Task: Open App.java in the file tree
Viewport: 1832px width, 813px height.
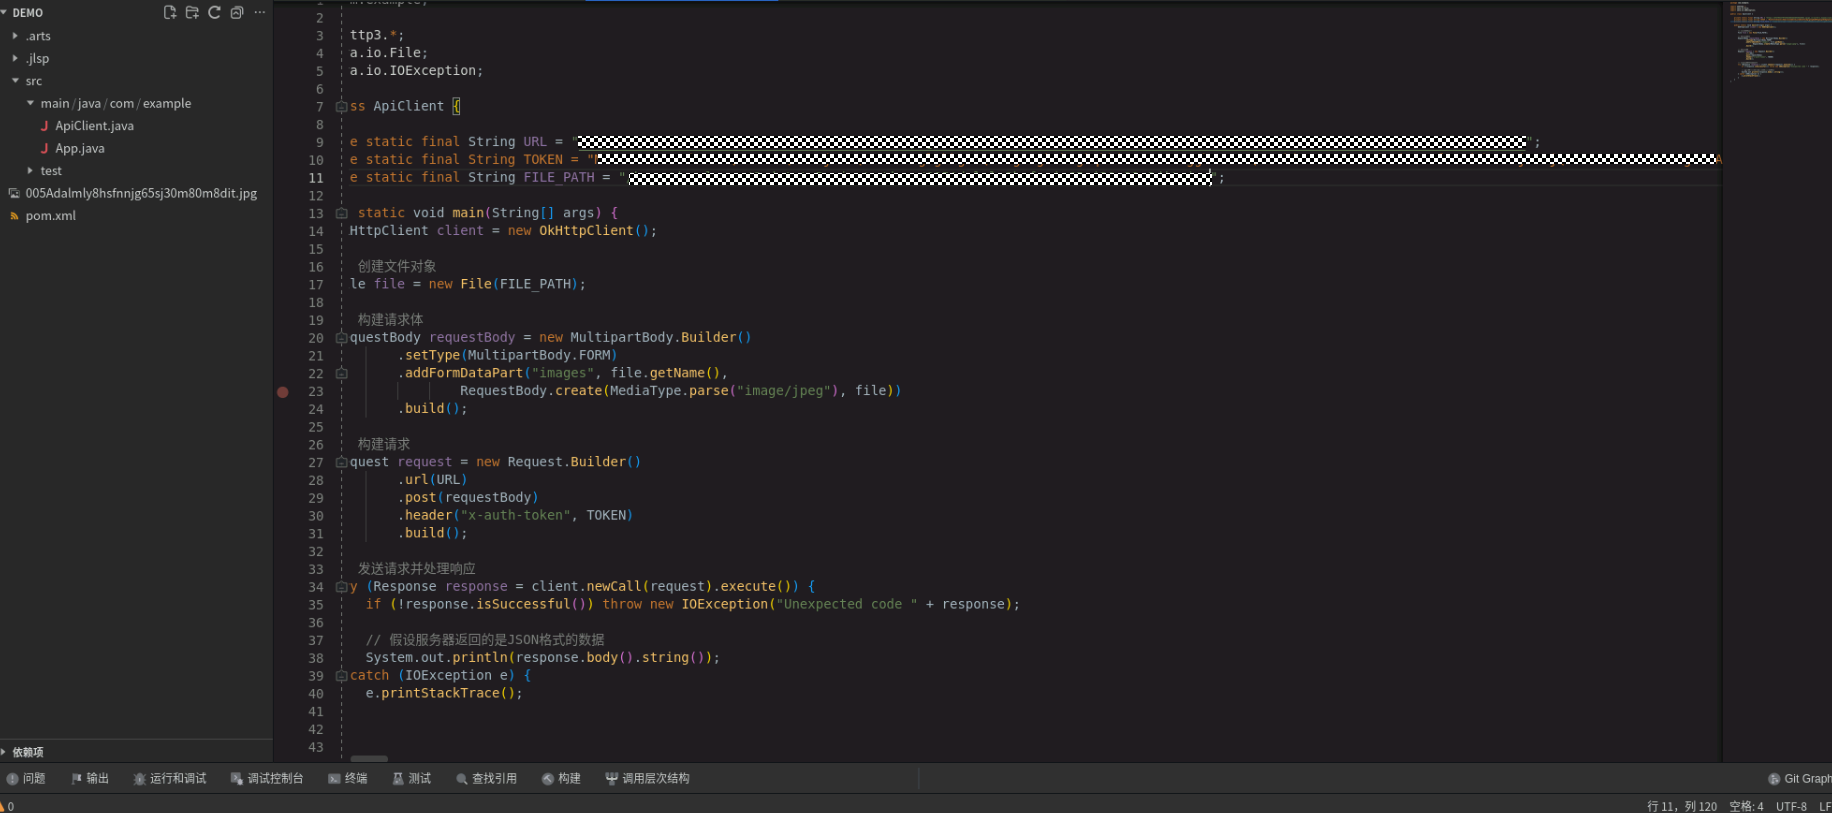Action: (80, 148)
